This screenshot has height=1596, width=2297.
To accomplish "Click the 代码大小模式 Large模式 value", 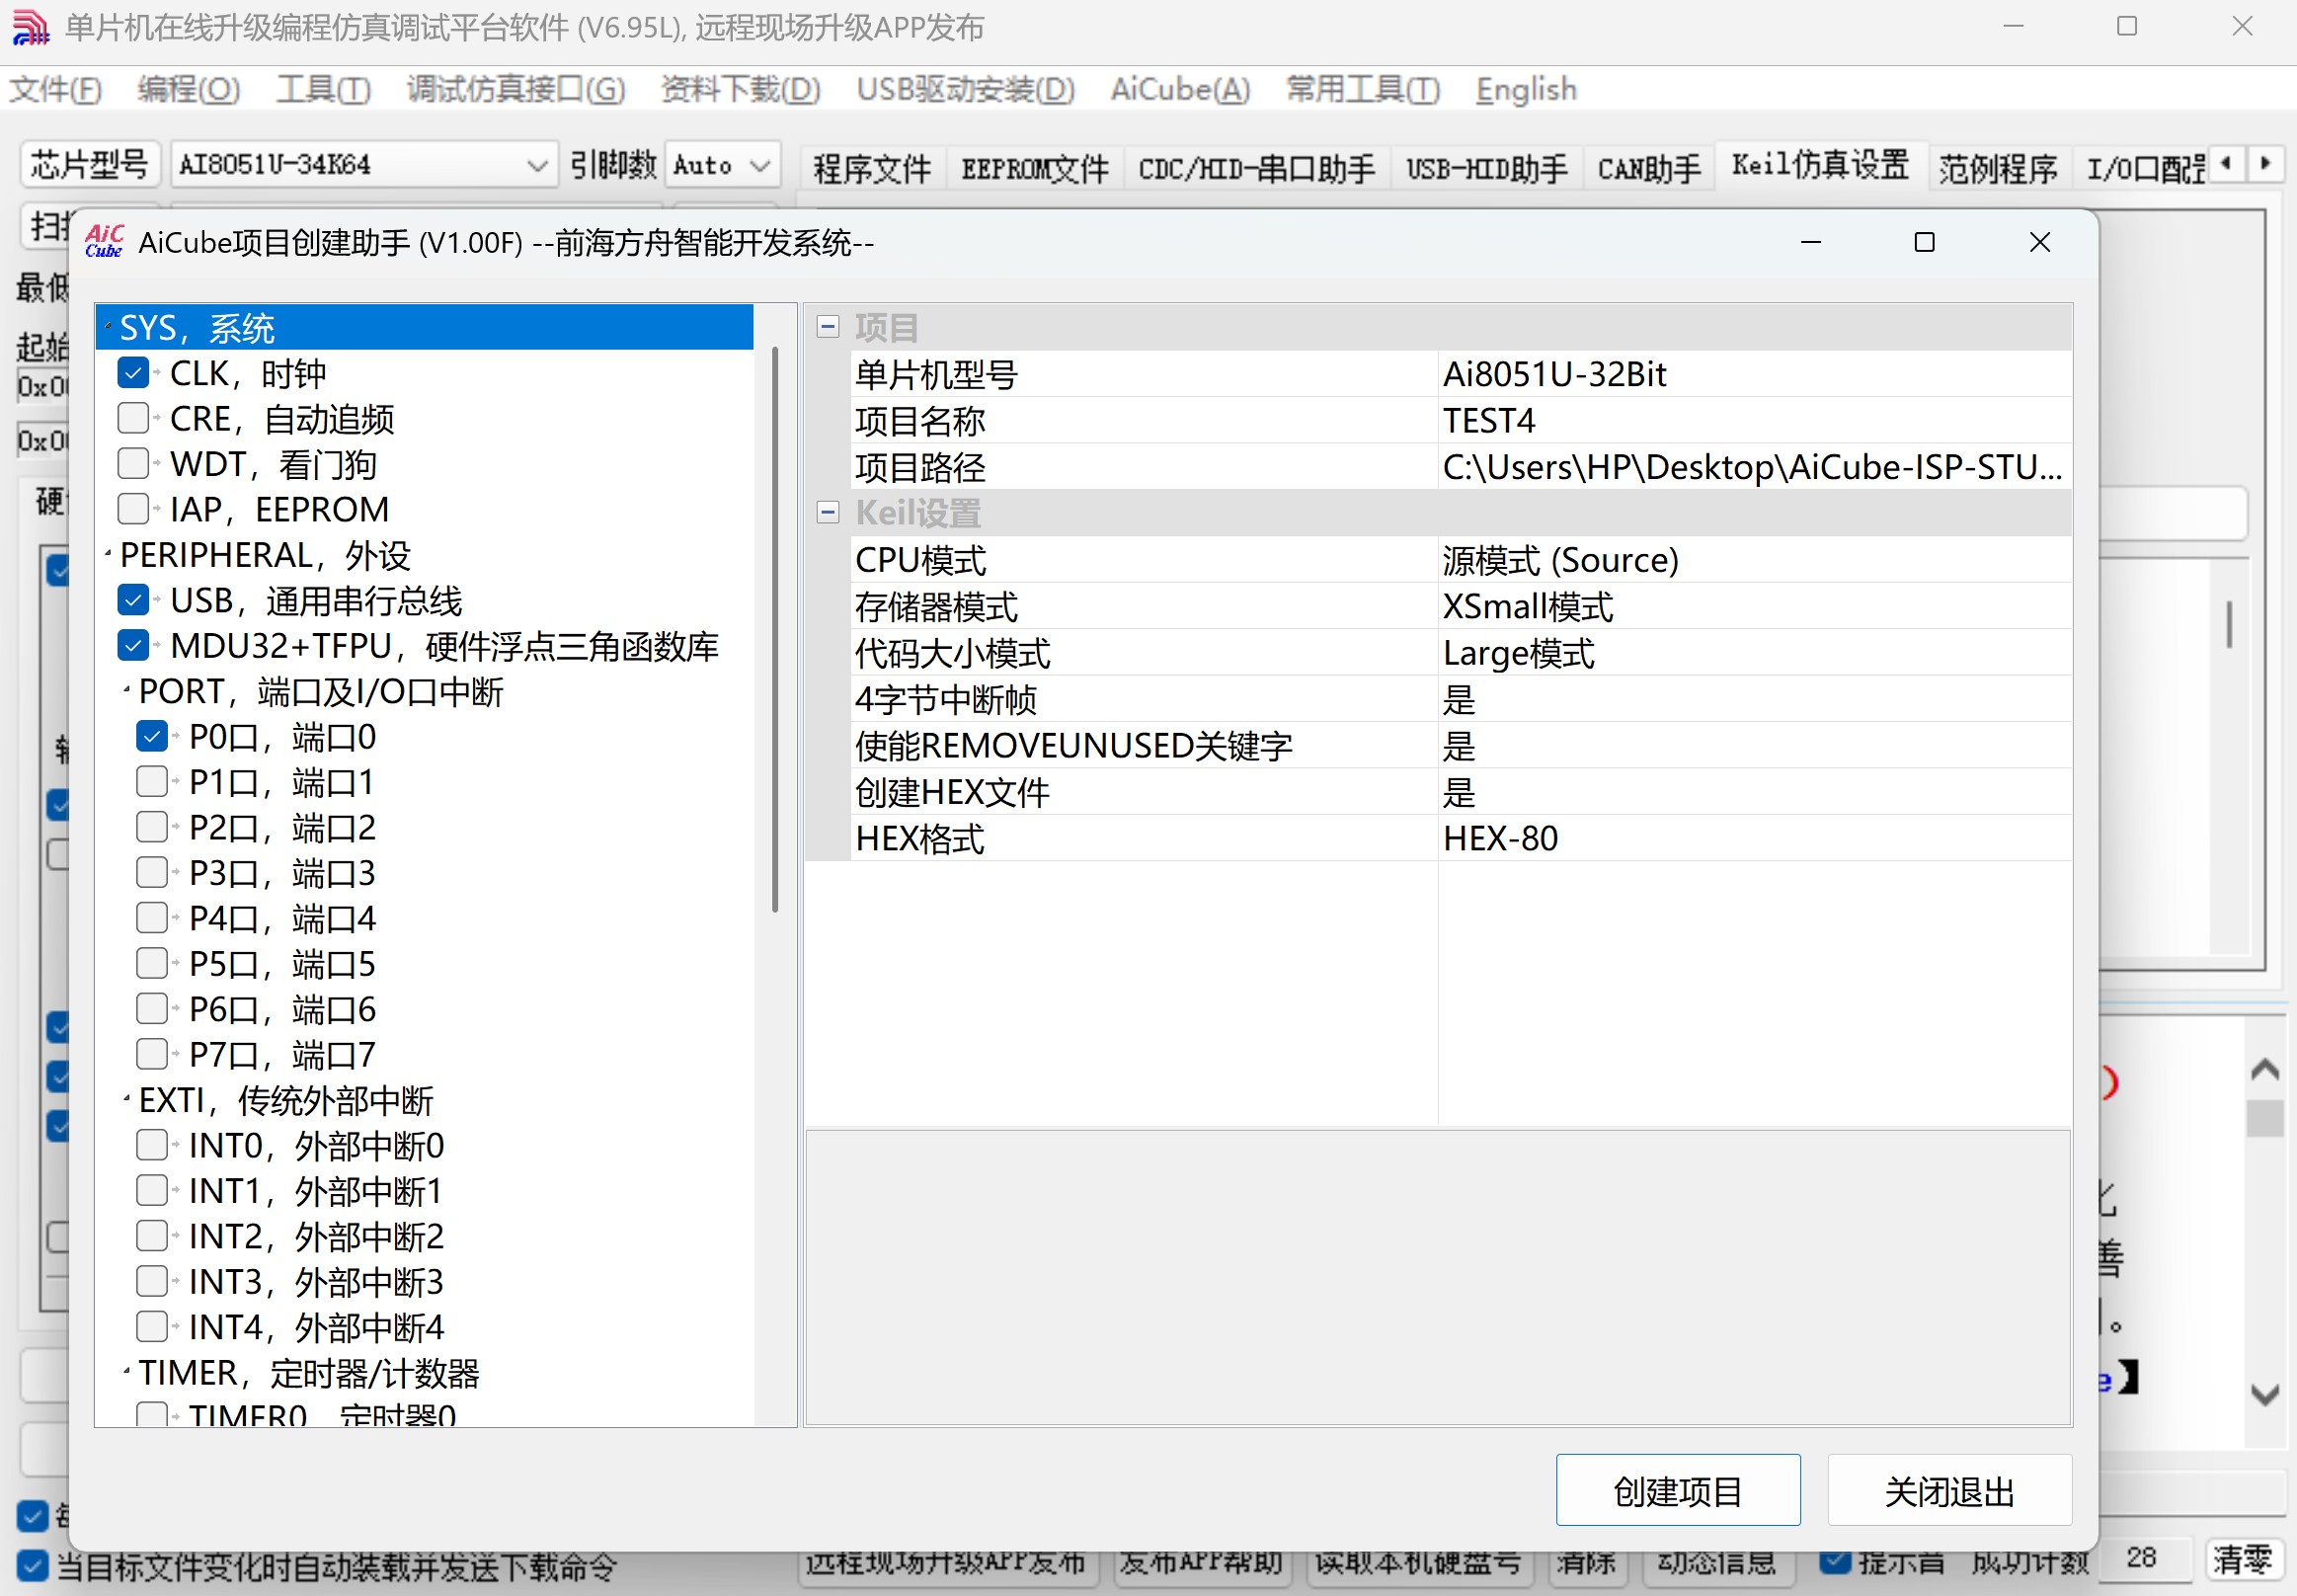I will [1754, 653].
